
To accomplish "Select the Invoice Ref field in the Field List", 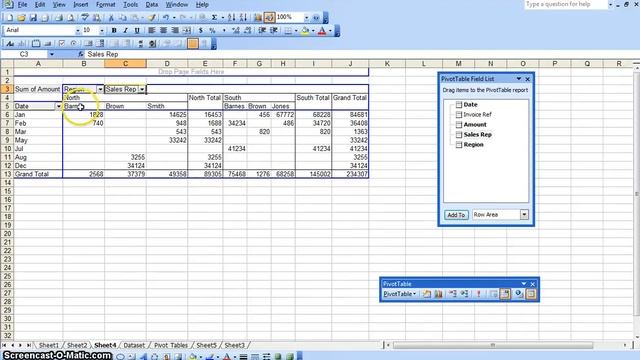I will 477,115.
